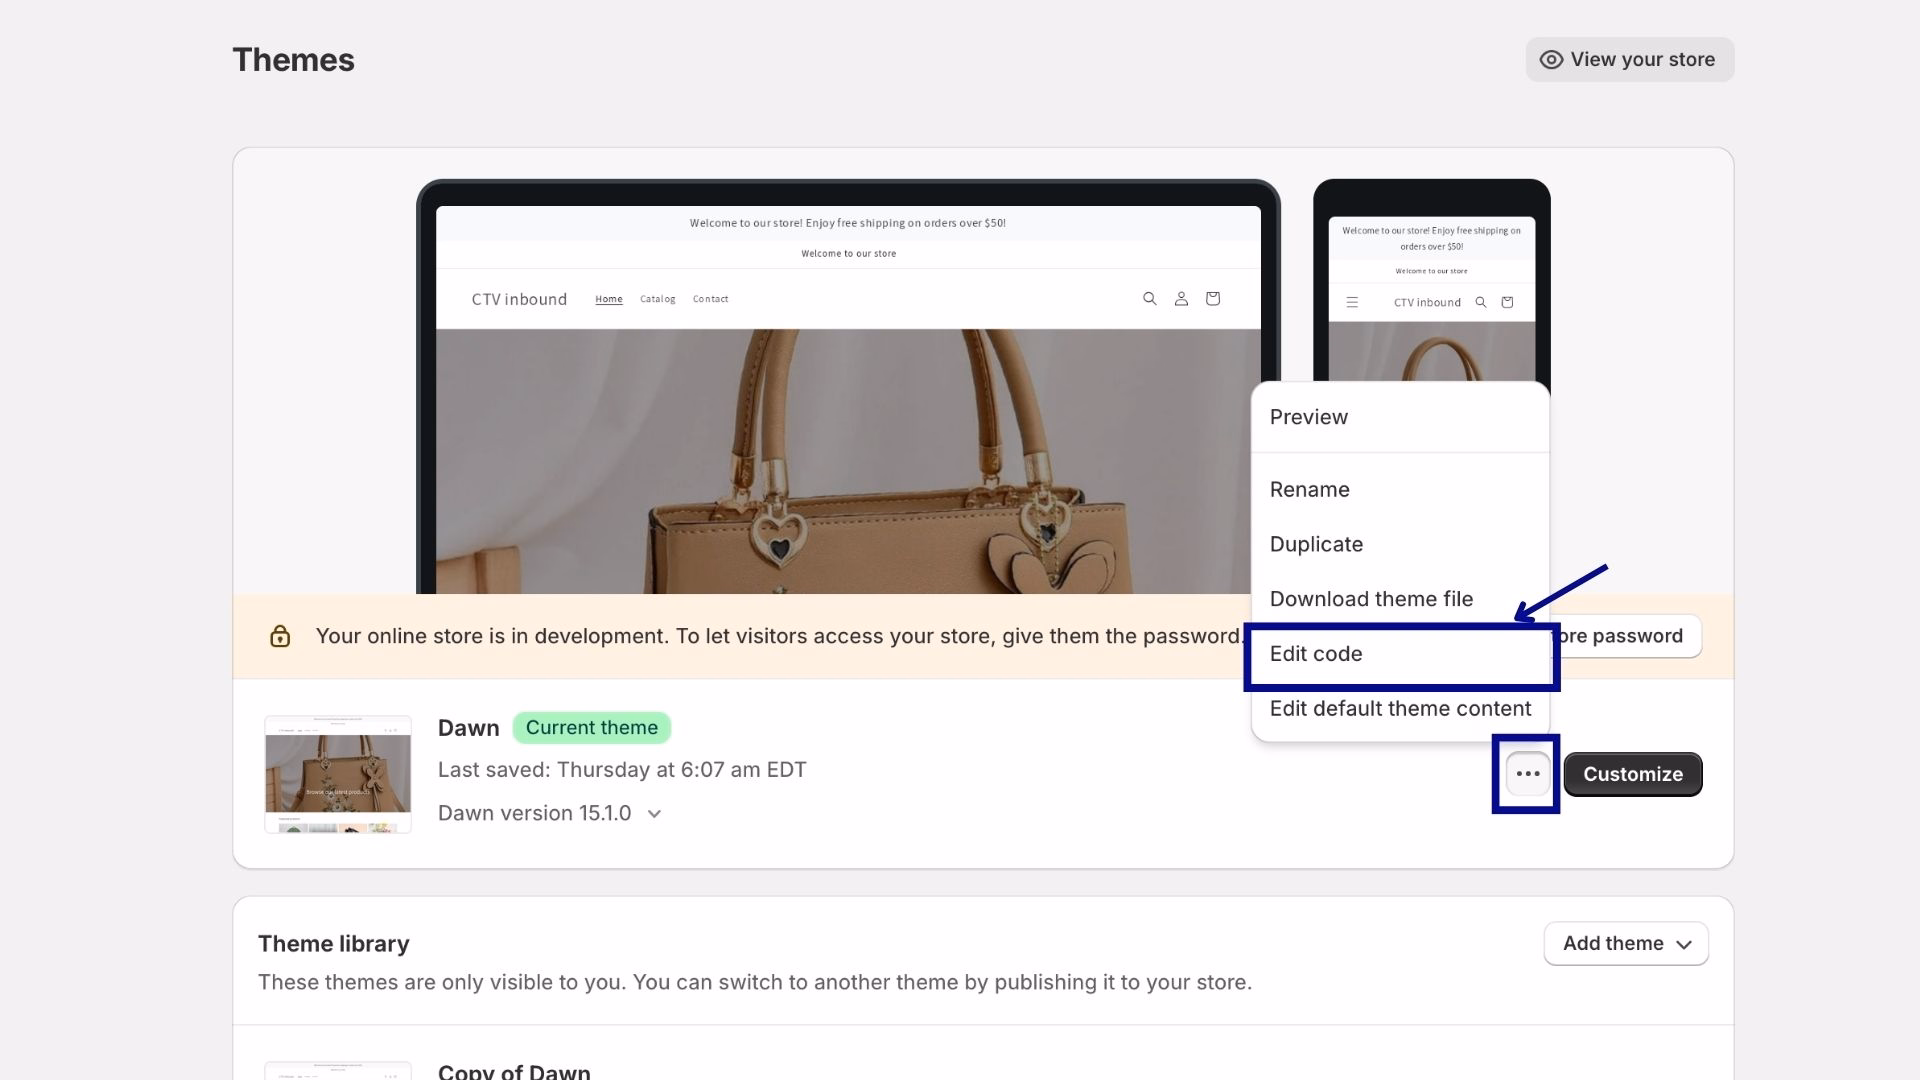The height and width of the screenshot is (1080, 1920).
Task: Click Last saved Thursday timestamp text
Action: [622, 770]
